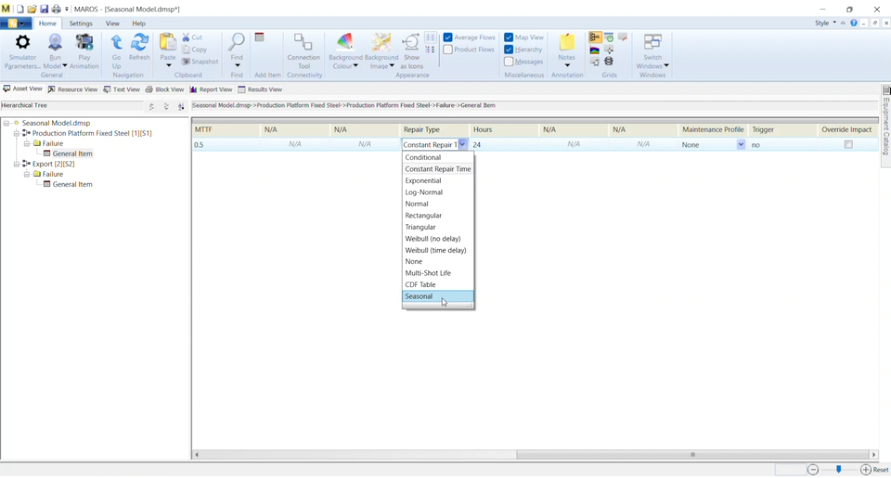
Task: Click the Reset zoom button
Action: coord(881,469)
